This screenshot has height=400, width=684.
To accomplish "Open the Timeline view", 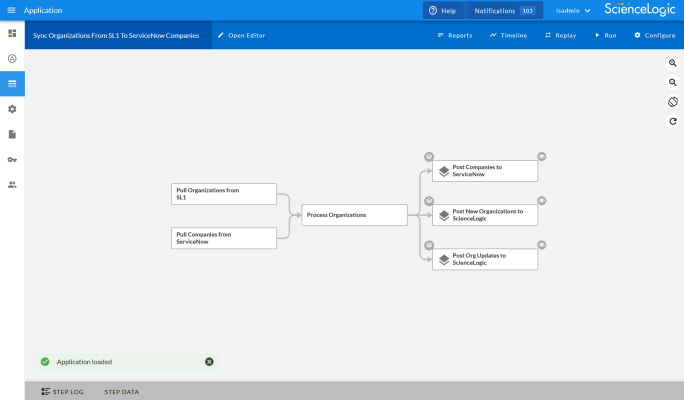I will [508, 35].
